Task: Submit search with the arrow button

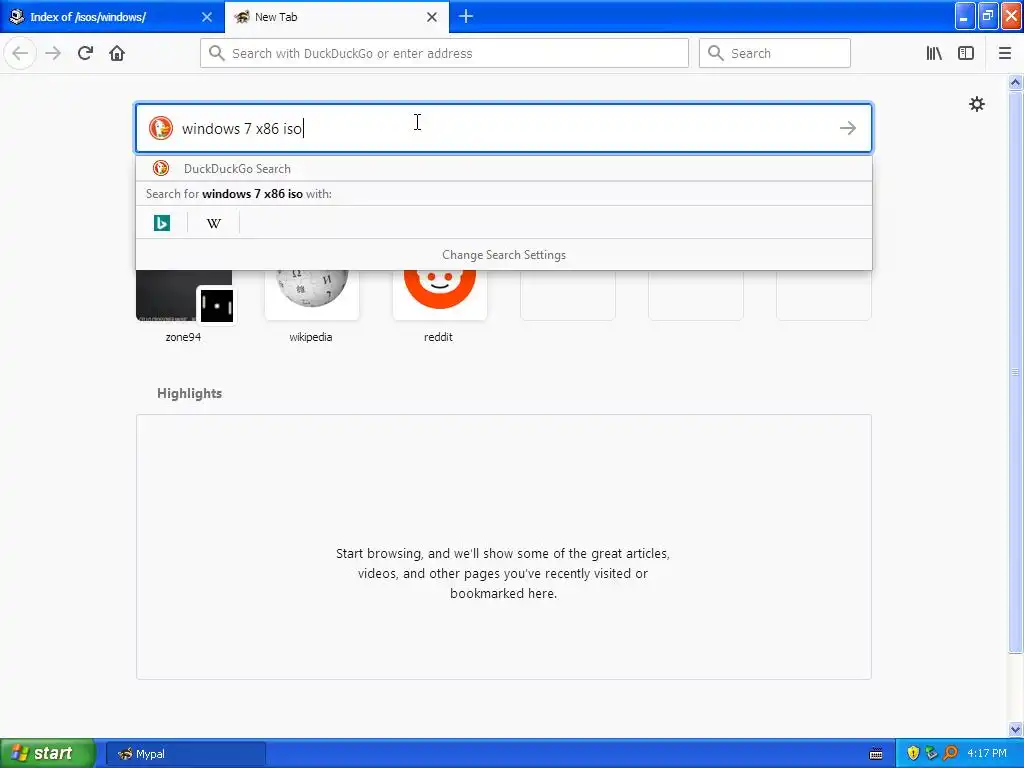Action: [x=848, y=128]
